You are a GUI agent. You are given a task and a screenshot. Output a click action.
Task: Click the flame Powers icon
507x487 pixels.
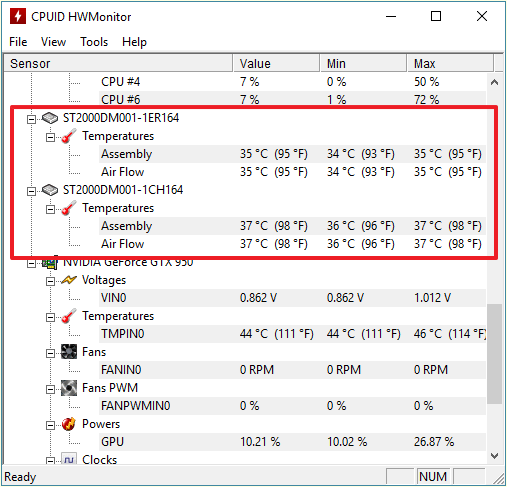[69, 424]
